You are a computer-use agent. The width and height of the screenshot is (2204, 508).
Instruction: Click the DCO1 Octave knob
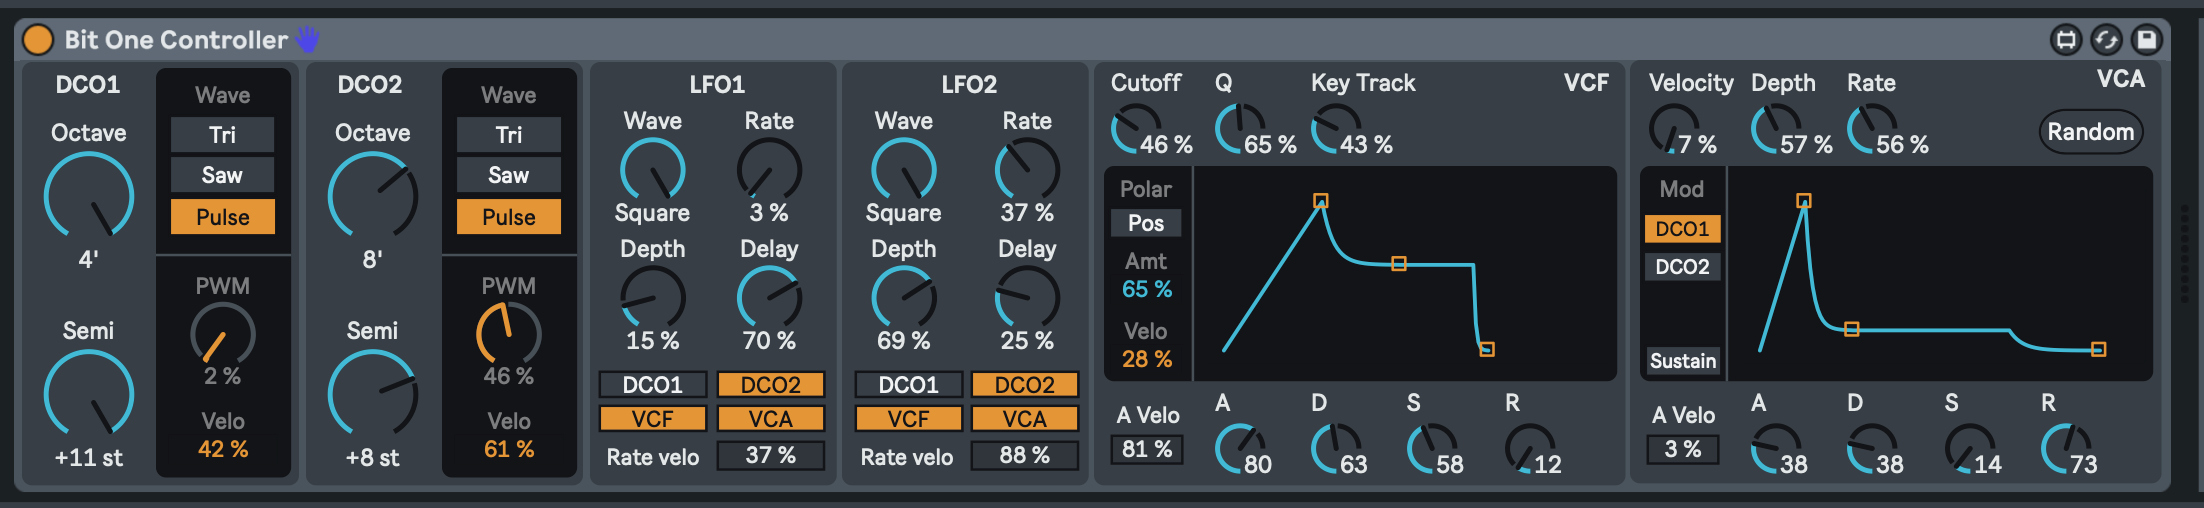pyautogui.click(x=89, y=197)
